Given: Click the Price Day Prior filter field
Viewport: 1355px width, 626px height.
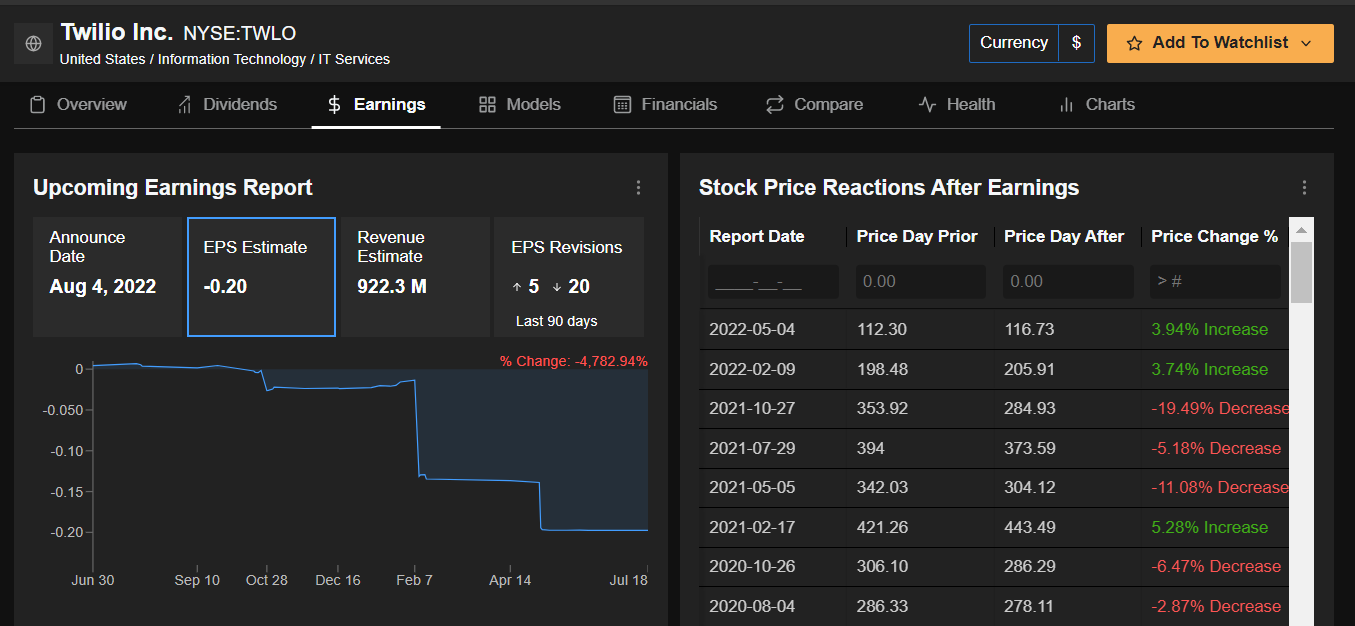Looking at the screenshot, I should click(920, 282).
